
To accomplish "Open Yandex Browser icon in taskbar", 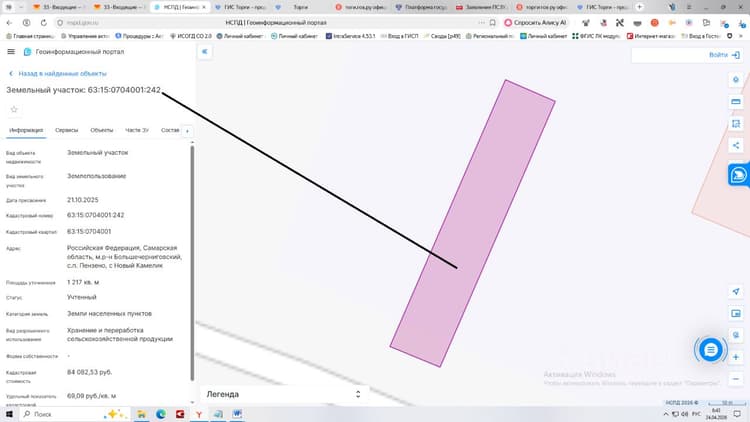I will pos(199,414).
